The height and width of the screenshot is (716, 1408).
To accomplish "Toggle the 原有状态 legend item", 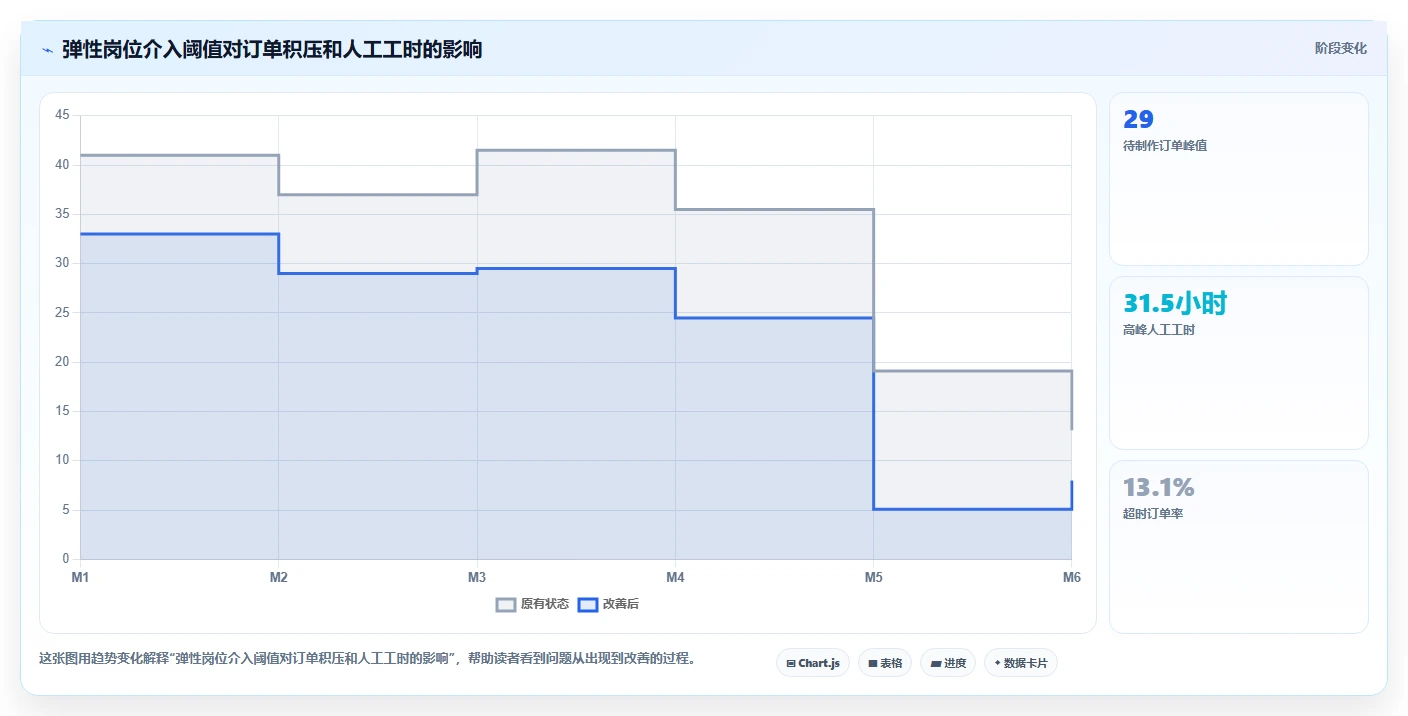I will pyautogui.click(x=533, y=604).
